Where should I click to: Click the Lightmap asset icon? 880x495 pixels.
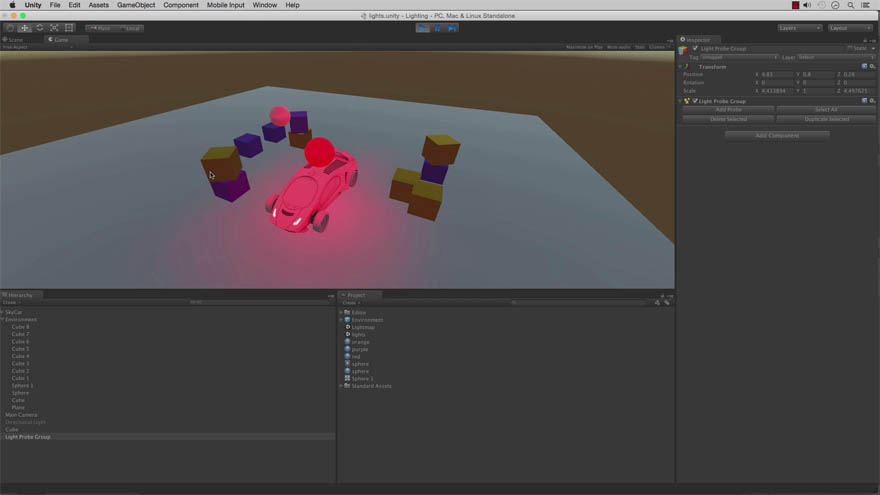347,327
